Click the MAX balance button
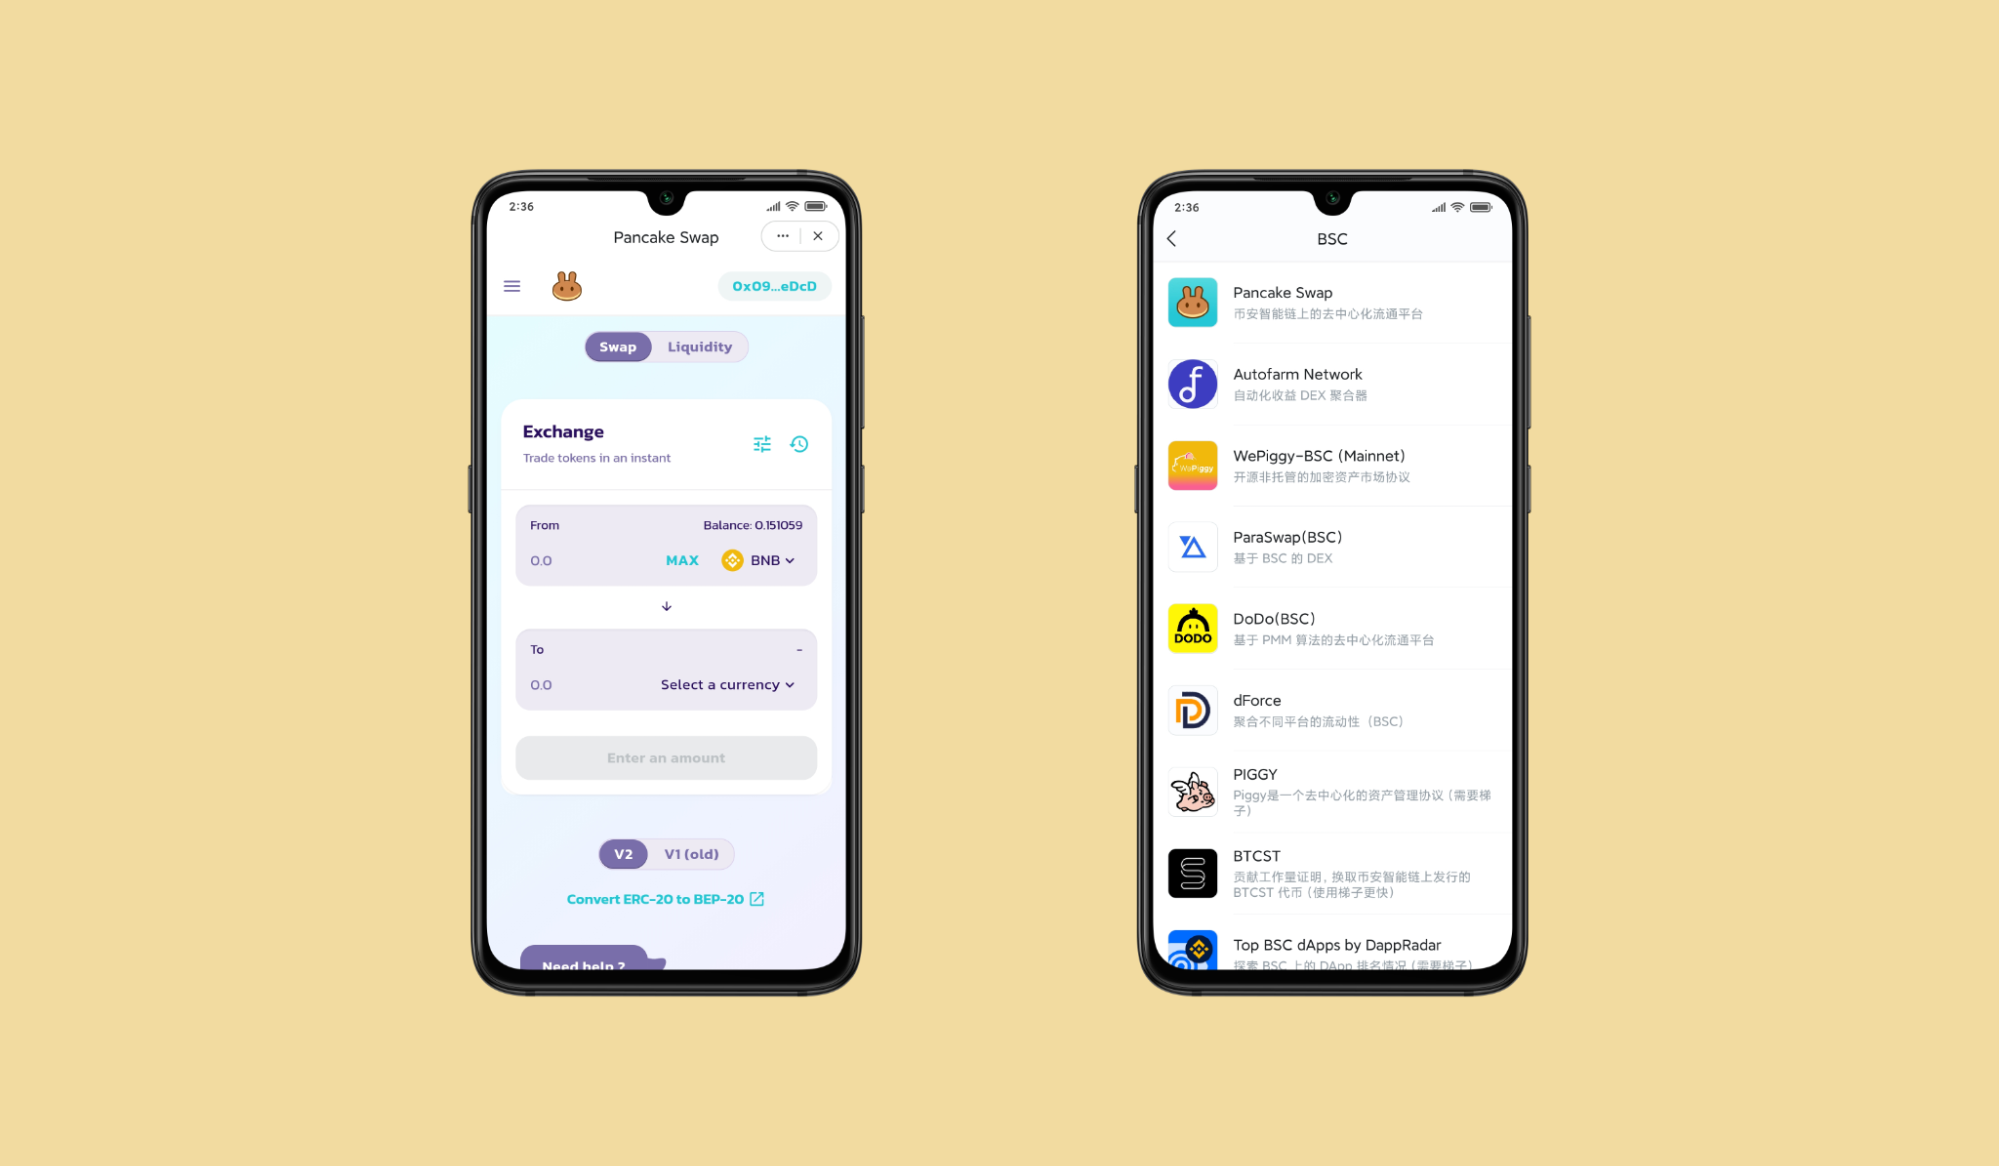Viewport: 1999px width, 1167px height. (x=681, y=560)
